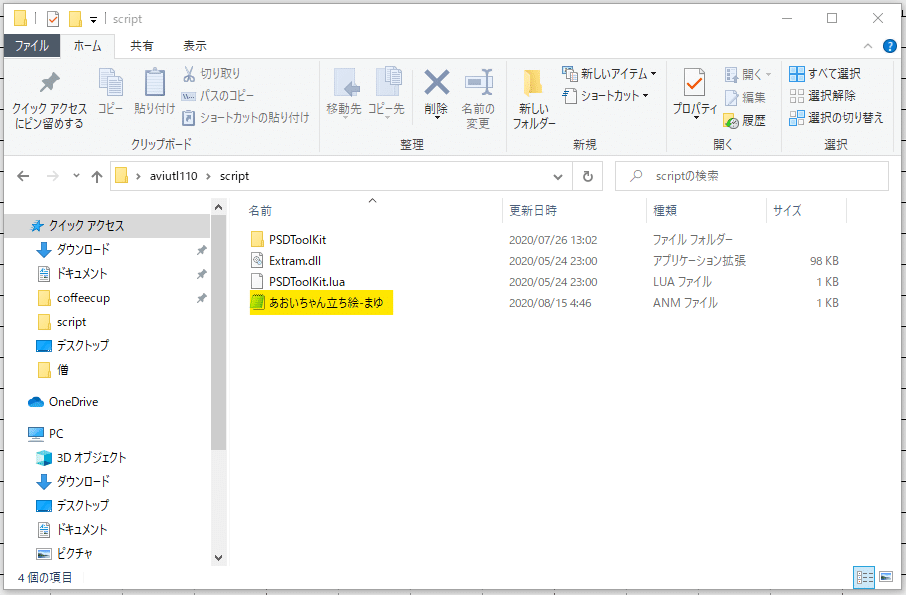Open Explorer help question mark icon
The image size is (906, 595).
pos(890,46)
